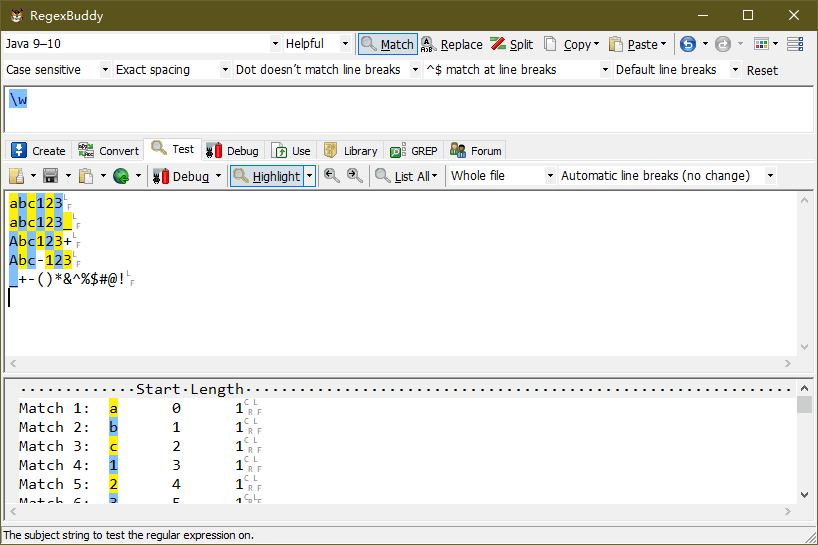Viewport: 818px width, 545px height.
Task: Click the Save test subject disk icon
Action: [x=49, y=176]
